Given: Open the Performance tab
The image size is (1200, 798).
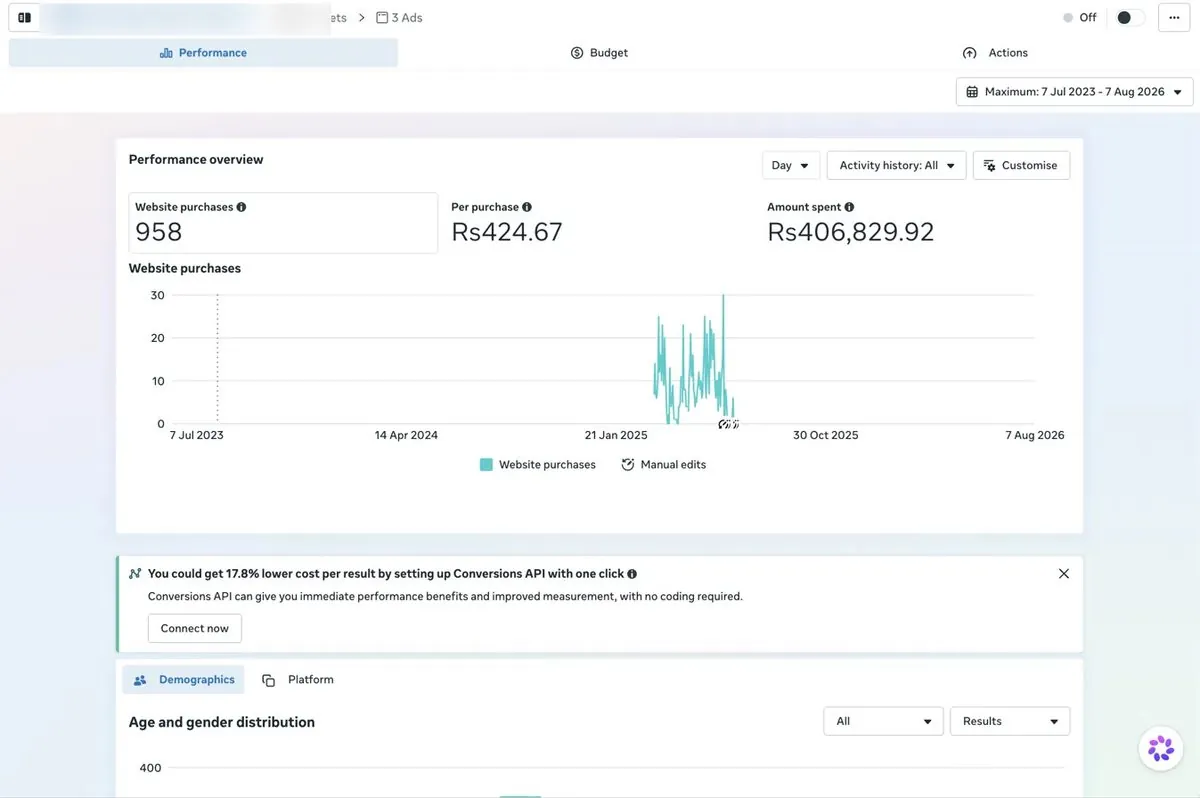Looking at the screenshot, I should pyautogui.click(x=203, y=53).
